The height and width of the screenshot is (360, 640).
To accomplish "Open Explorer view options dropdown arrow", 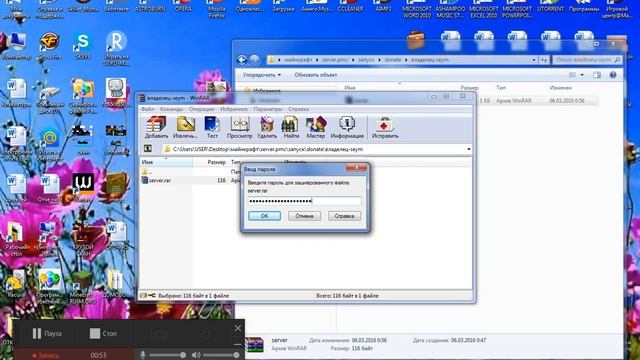I will coord(582,75).
